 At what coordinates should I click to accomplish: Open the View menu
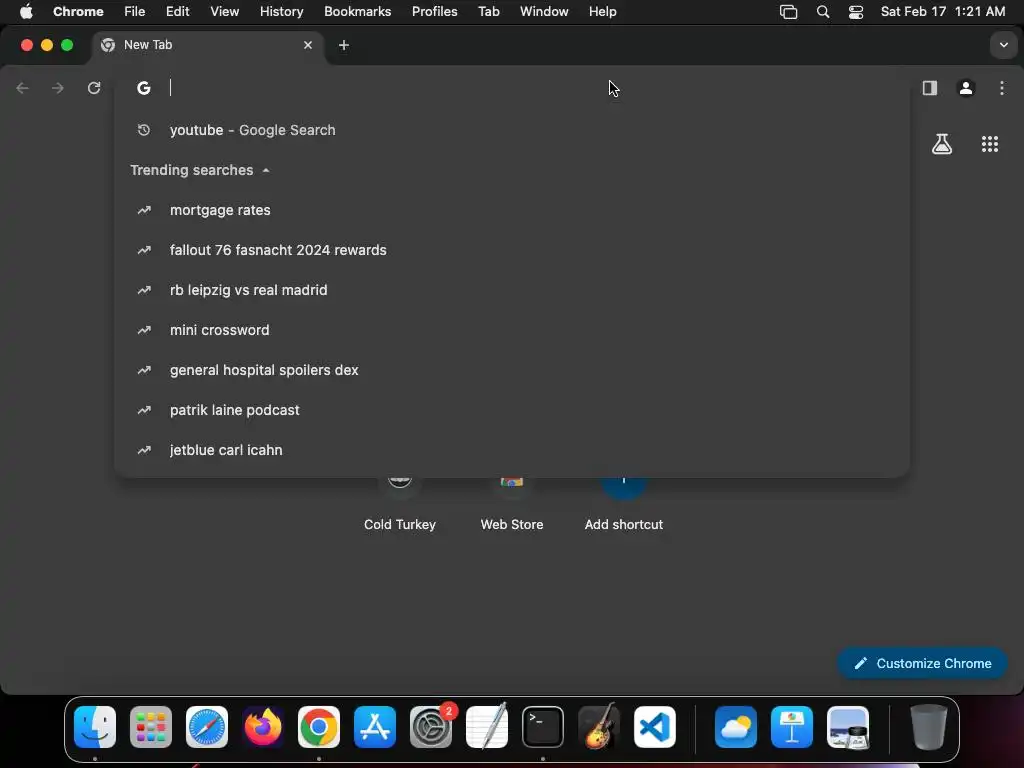tap(224, 12)
